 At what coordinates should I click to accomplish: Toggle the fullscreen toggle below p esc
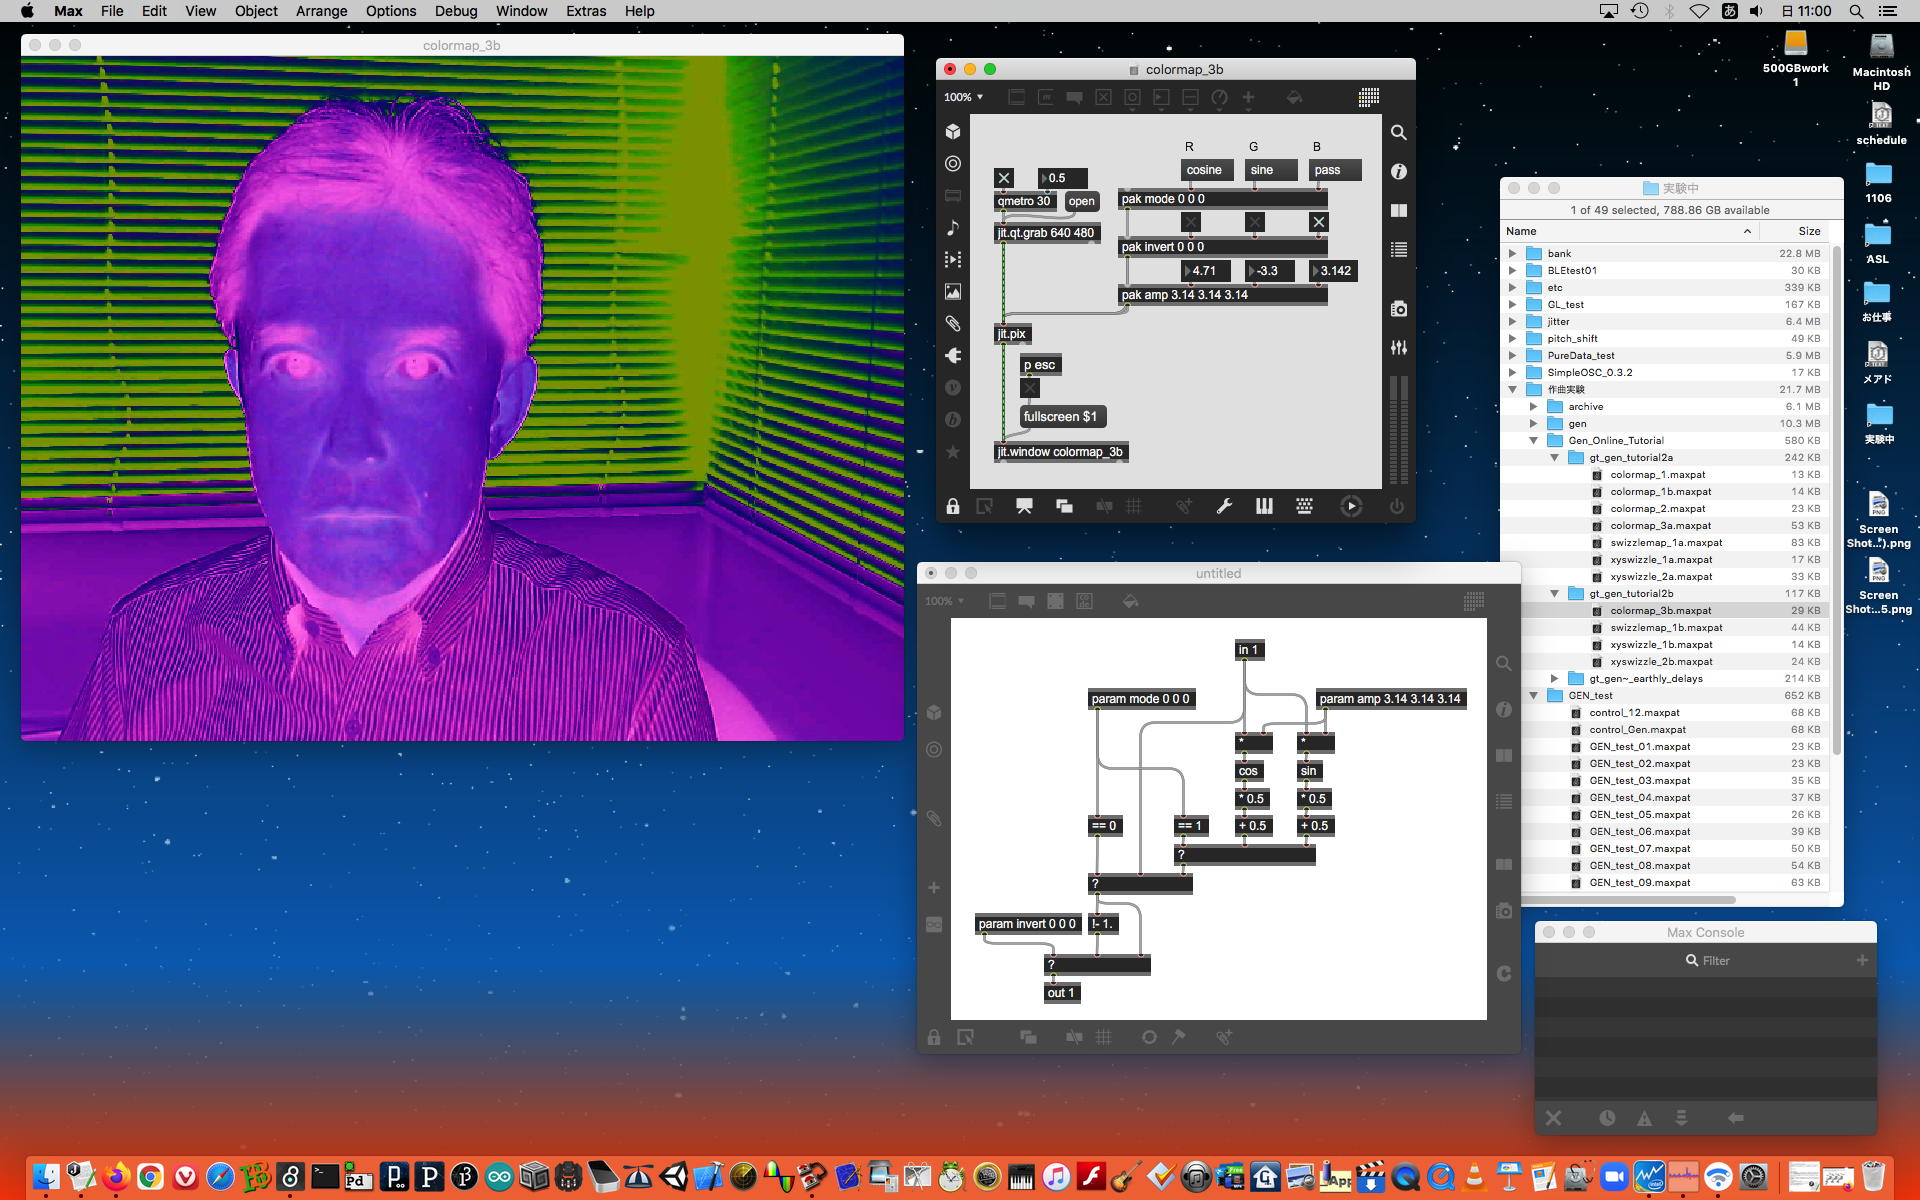[x=1030, y=388]
